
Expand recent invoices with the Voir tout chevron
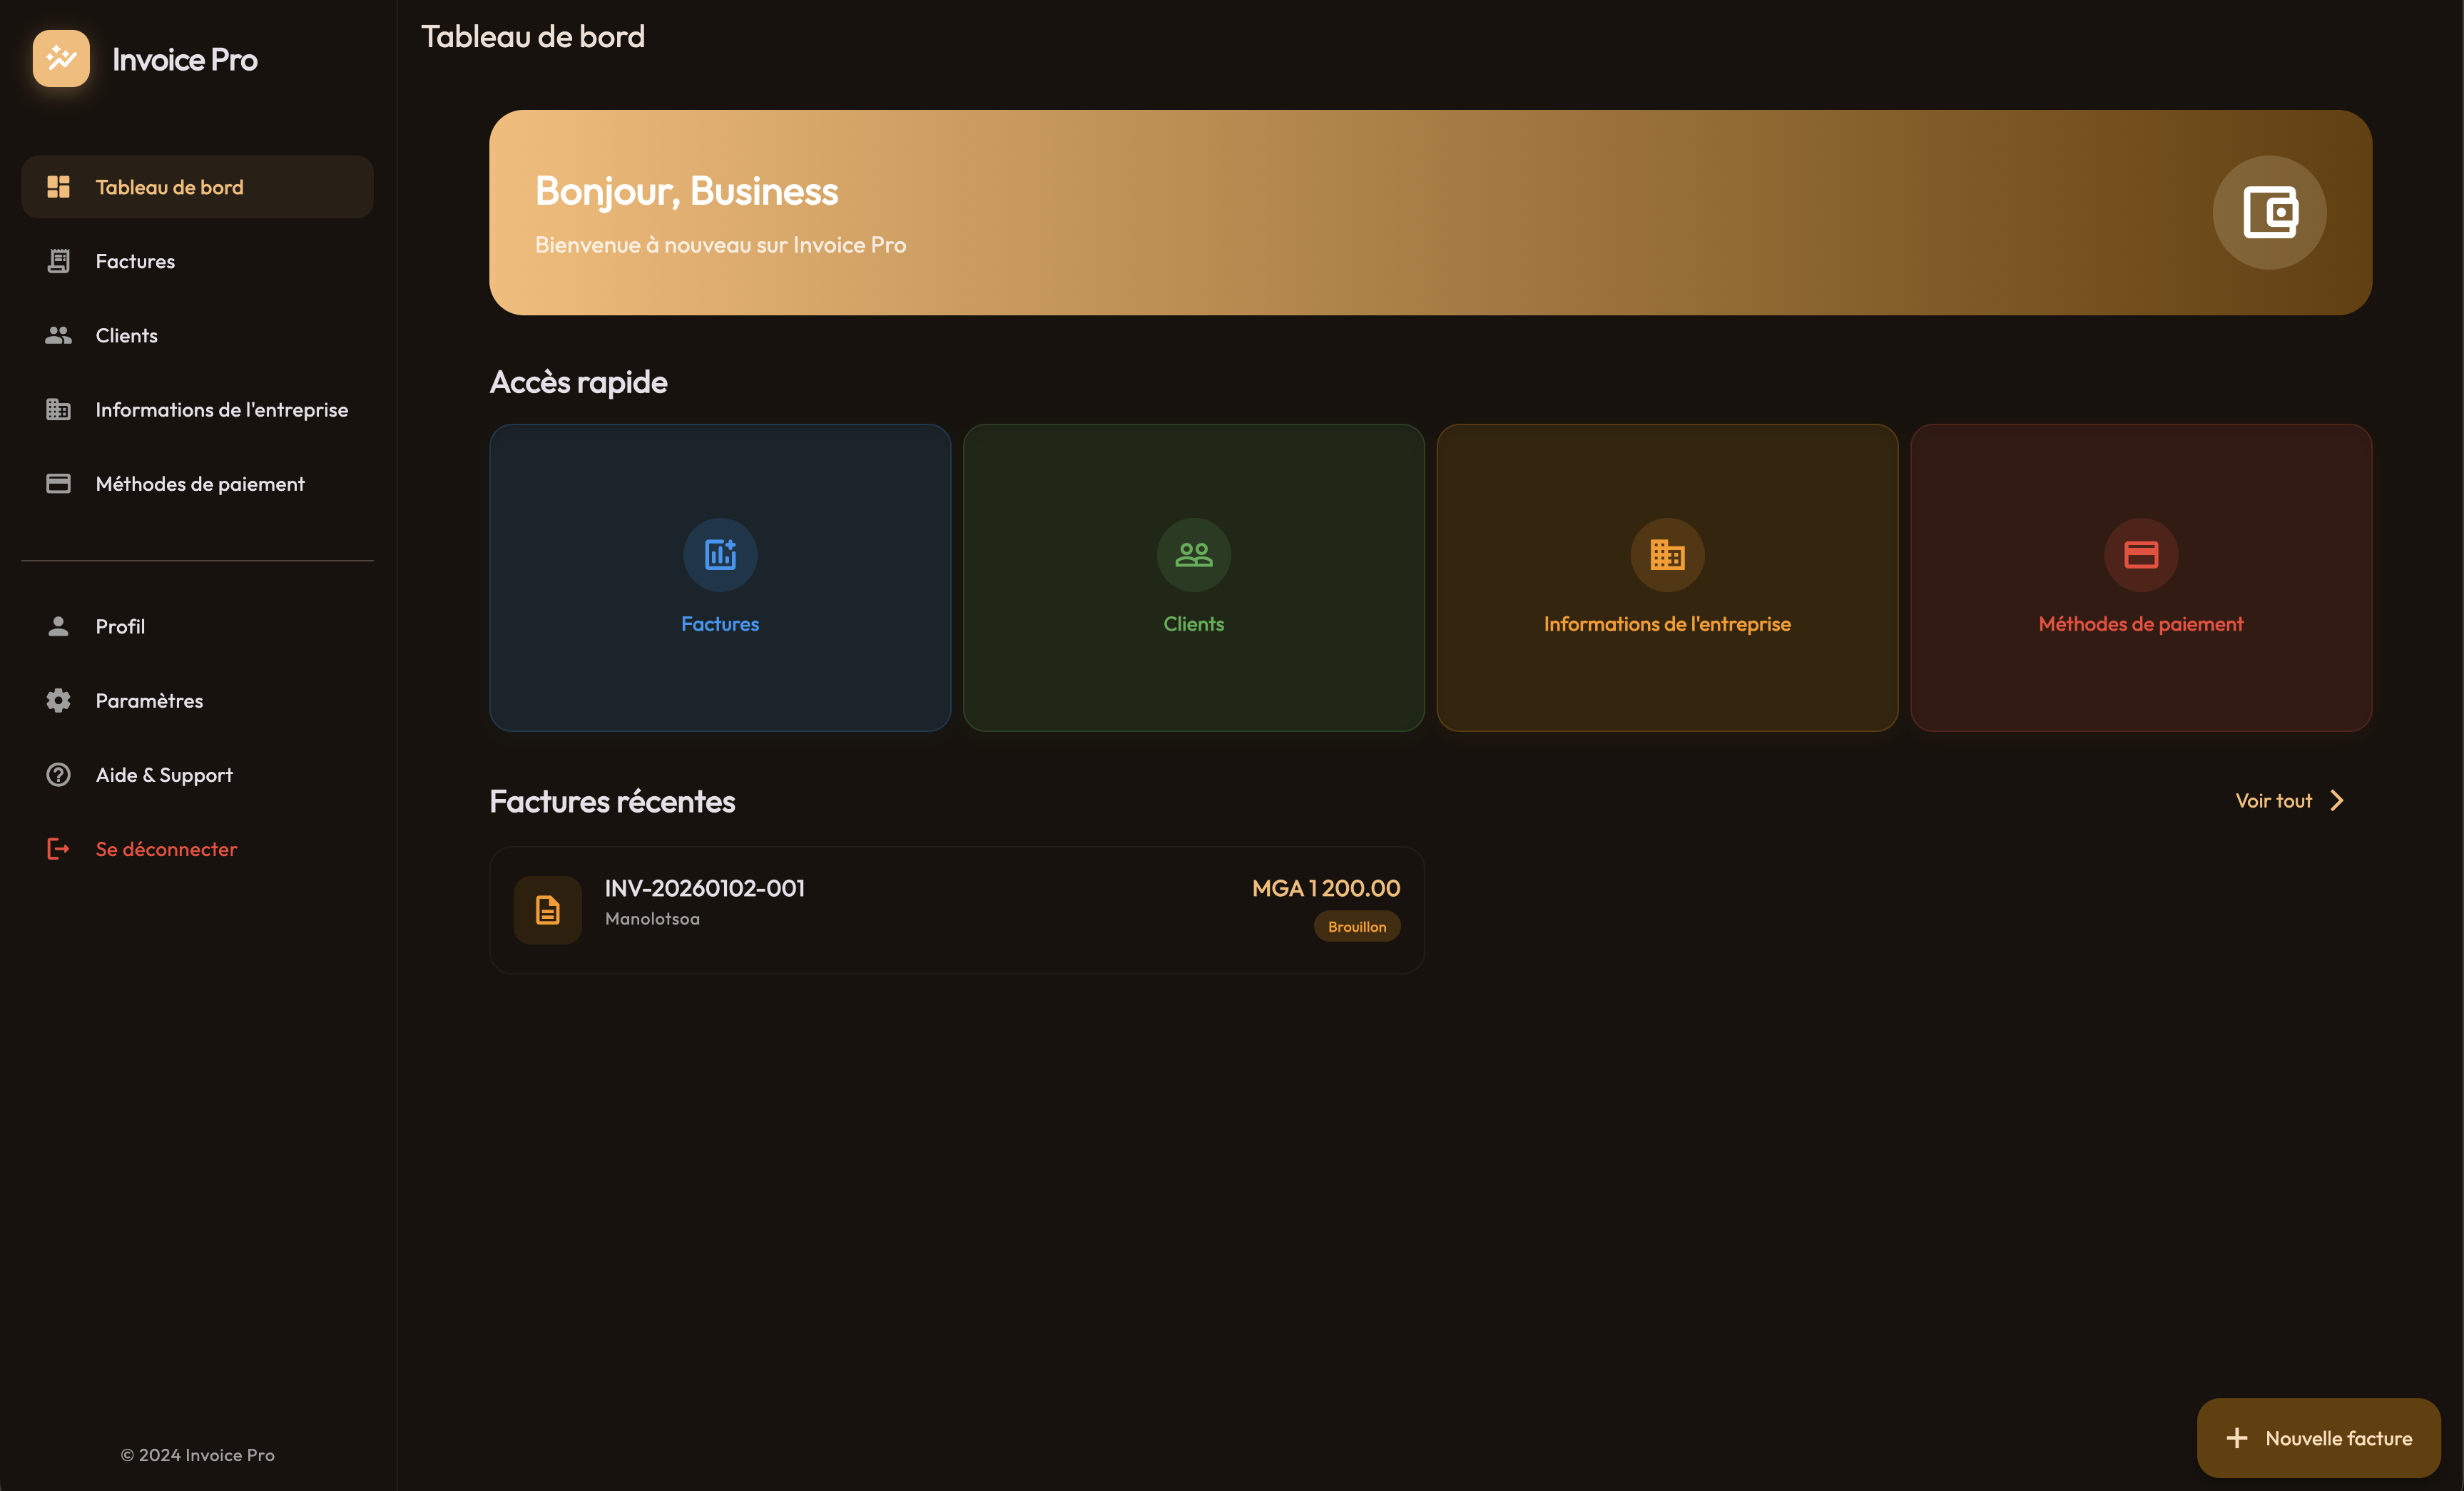coord(2337,799)
